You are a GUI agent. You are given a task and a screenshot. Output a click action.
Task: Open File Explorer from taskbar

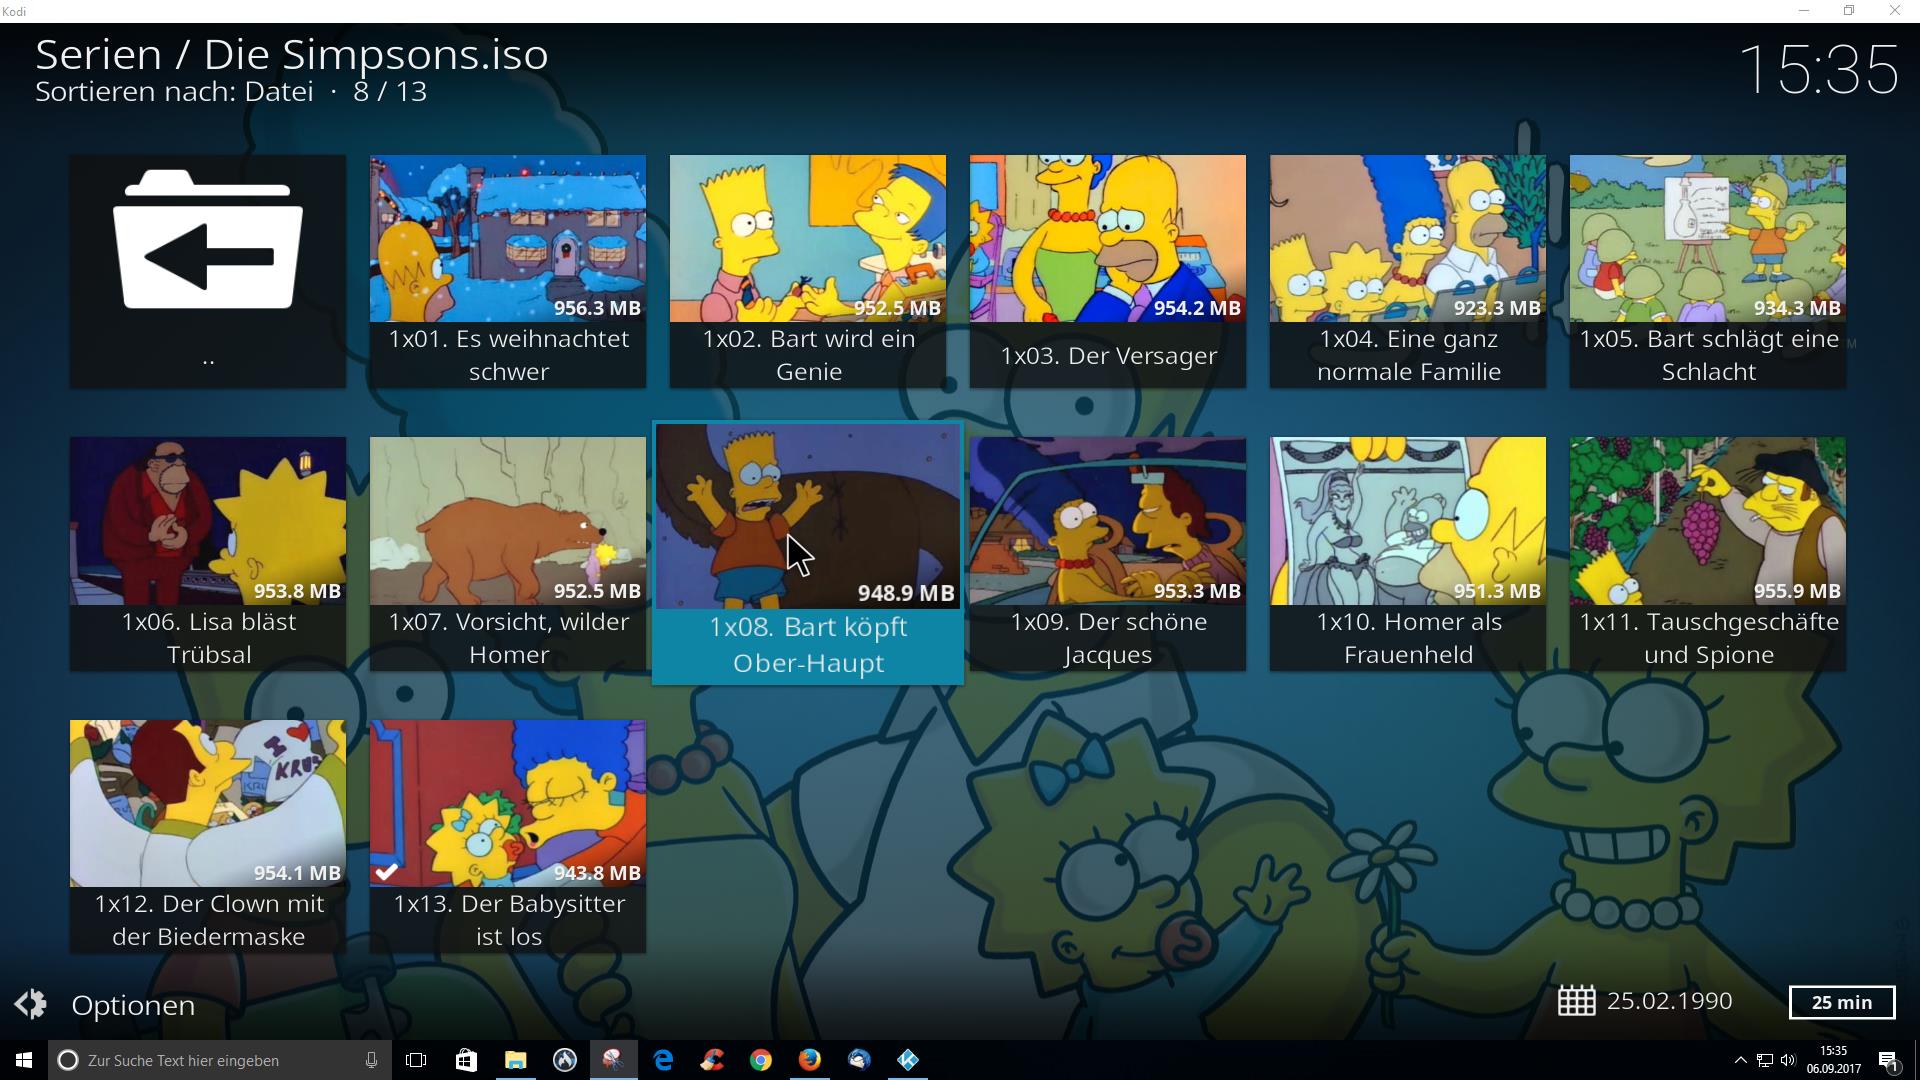pyautogui.click(x=515, y=1060)
